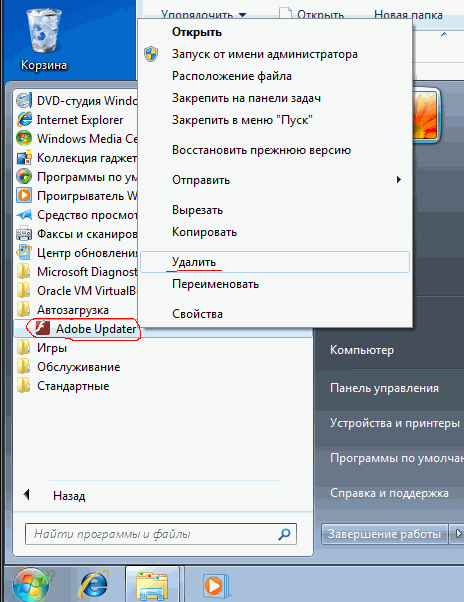Click the user account picture with flower
This screenshot has height=602, width=464.
tap(425, 115)
